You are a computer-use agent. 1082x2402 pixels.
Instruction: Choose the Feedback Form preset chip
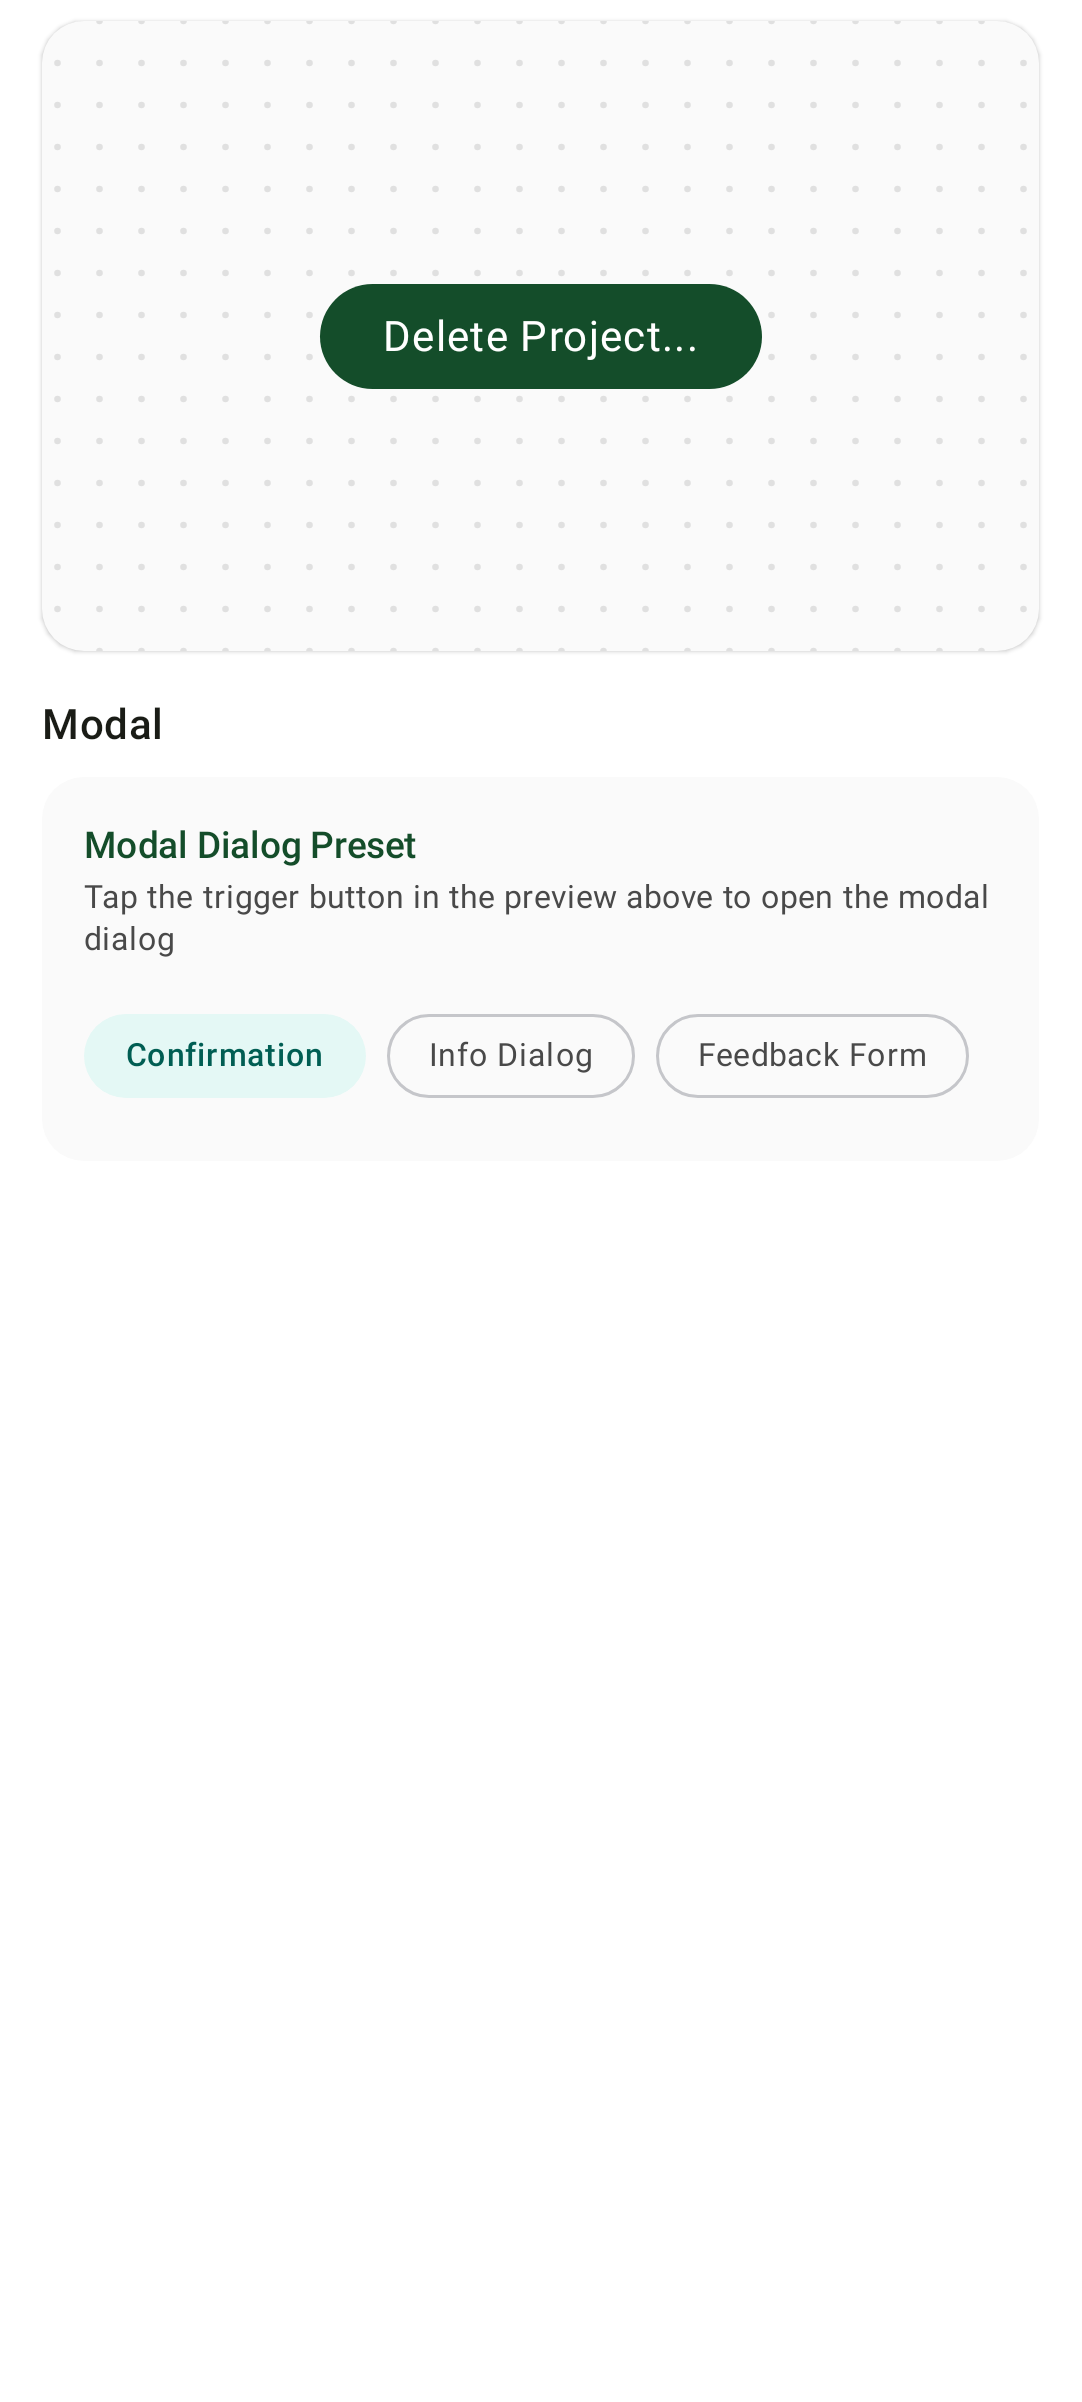pos(812,1055)
